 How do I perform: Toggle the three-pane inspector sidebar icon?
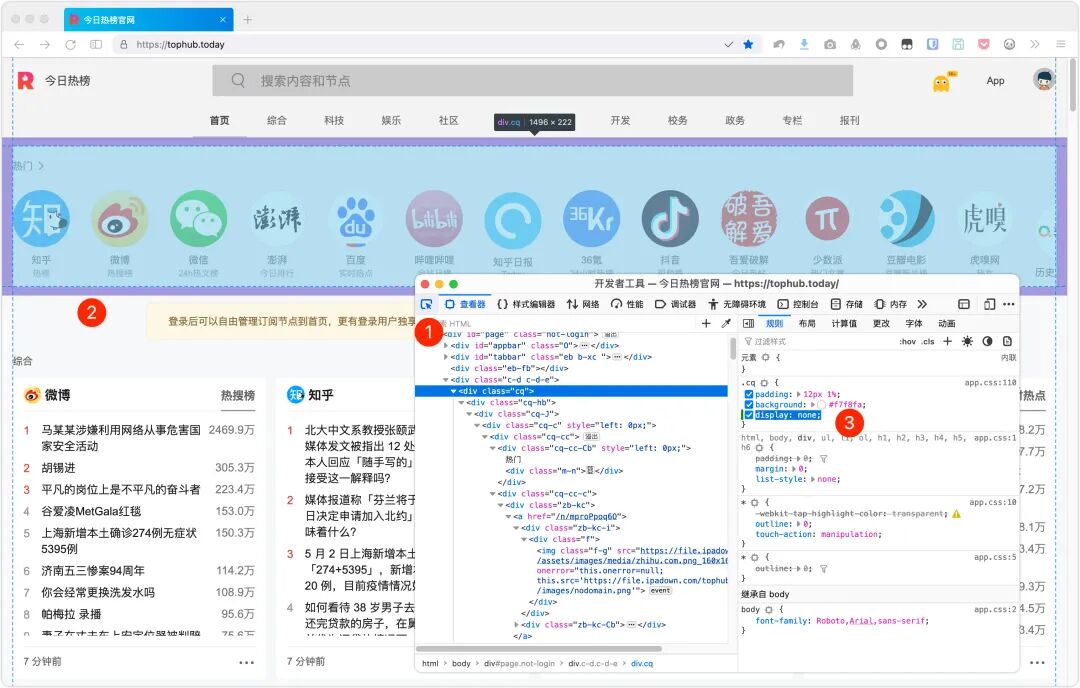pos(749,323)
